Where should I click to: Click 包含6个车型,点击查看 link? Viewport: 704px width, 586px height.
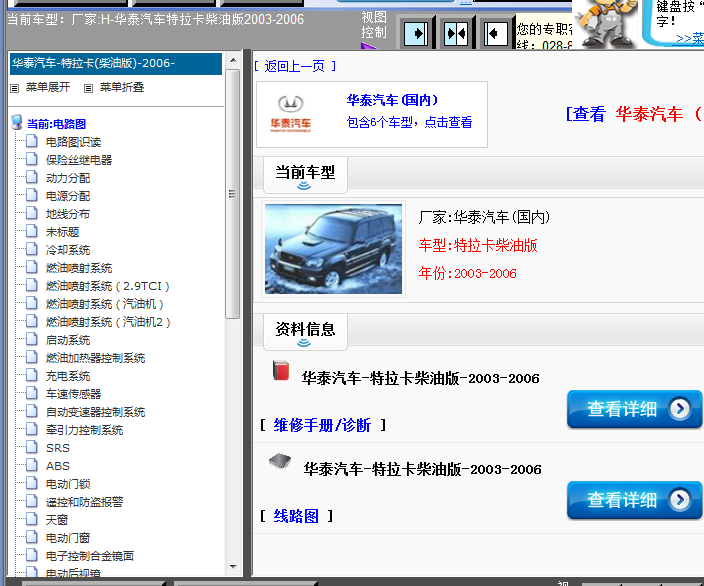[x=409, y=122]
